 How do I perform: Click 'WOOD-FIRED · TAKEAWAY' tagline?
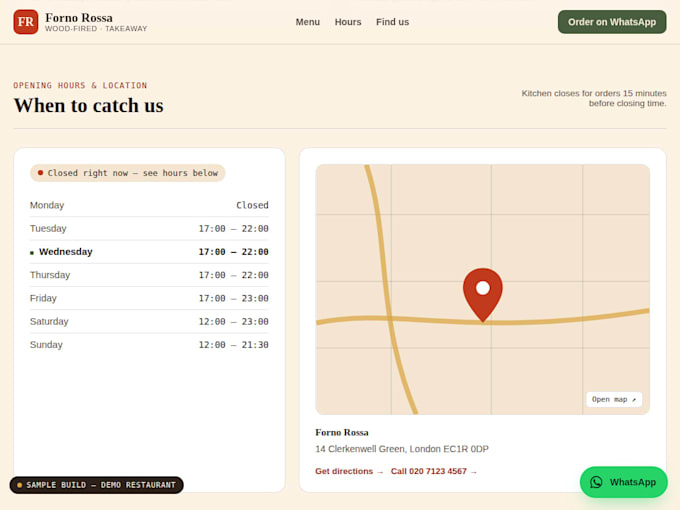(96, 29)
